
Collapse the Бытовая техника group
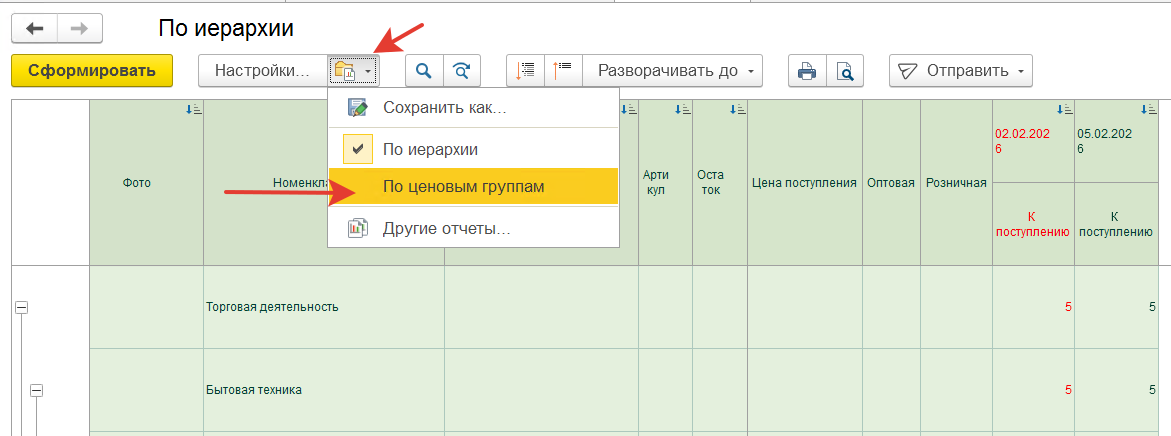click(x=36, y=390)
